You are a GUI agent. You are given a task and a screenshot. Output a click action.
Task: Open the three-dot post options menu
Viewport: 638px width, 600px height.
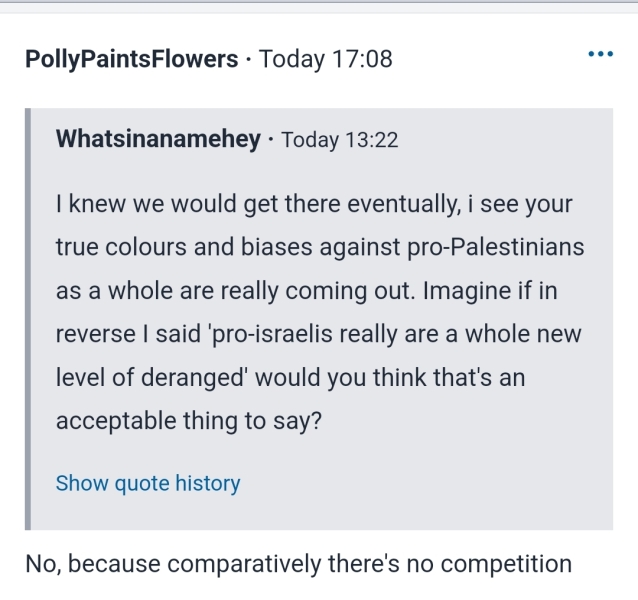[600, 54]
